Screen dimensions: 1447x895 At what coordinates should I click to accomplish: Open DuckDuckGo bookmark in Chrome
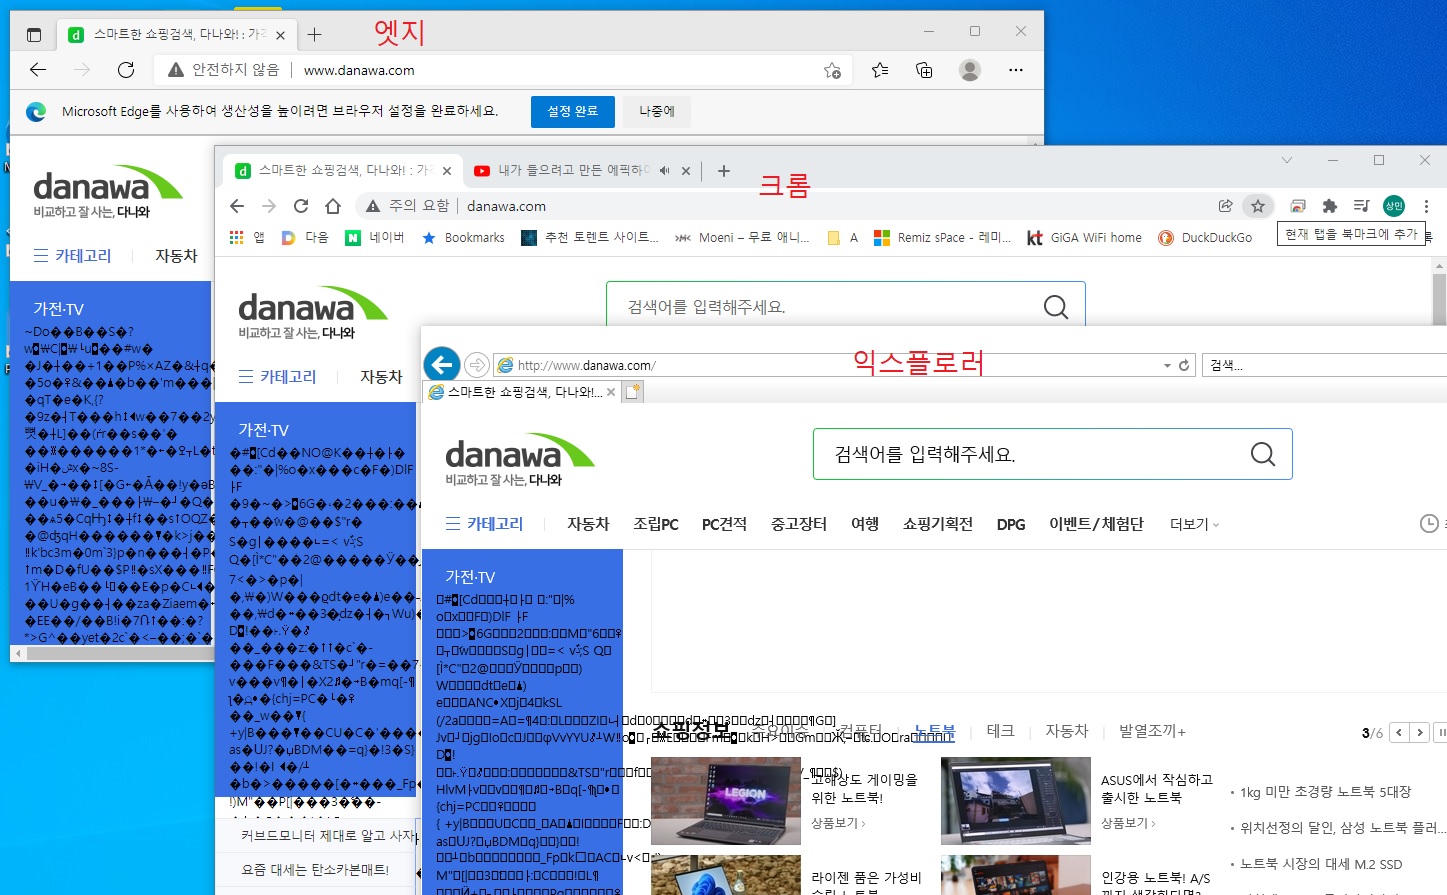[1205, 238]
